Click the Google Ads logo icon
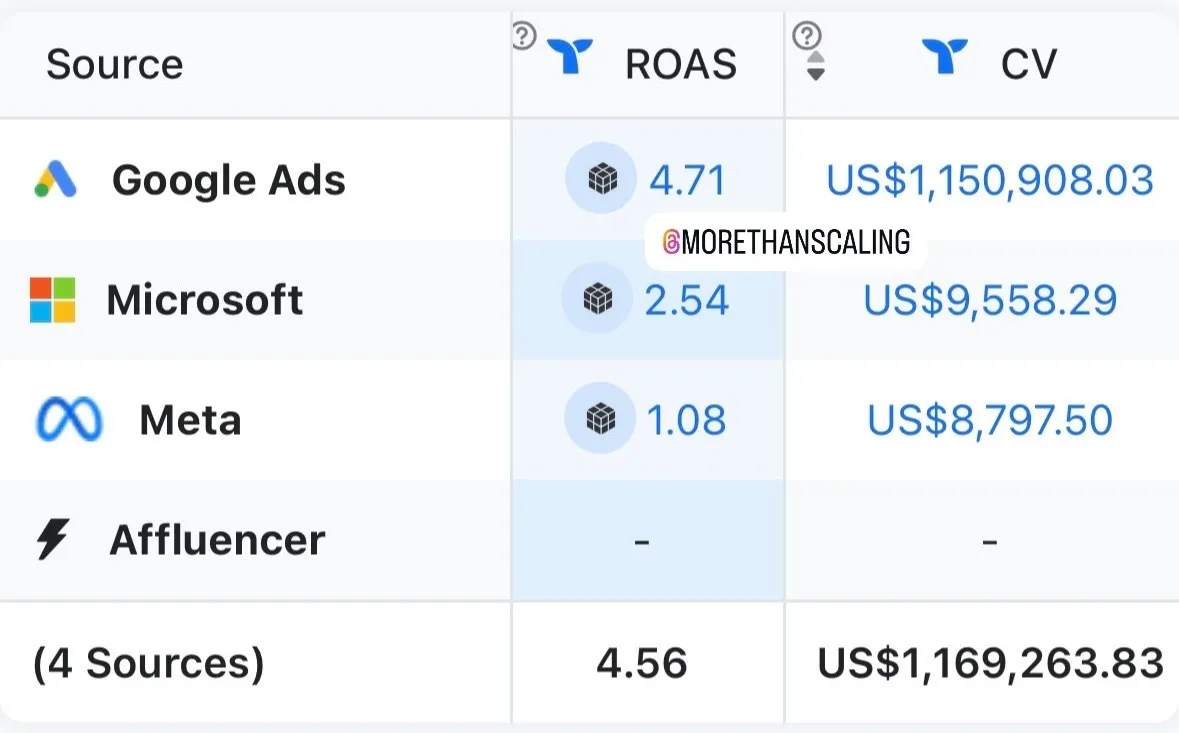This screenshot has width=1179, height=733. point(56,180)
